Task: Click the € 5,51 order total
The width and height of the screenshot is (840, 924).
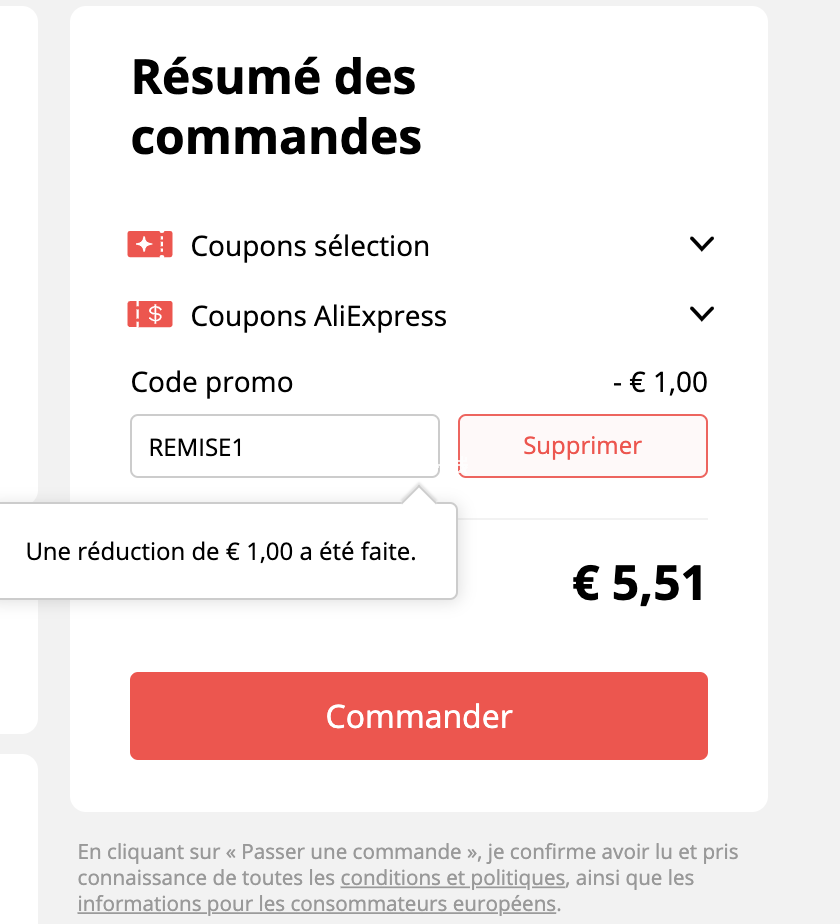Action: click(638, 583)
